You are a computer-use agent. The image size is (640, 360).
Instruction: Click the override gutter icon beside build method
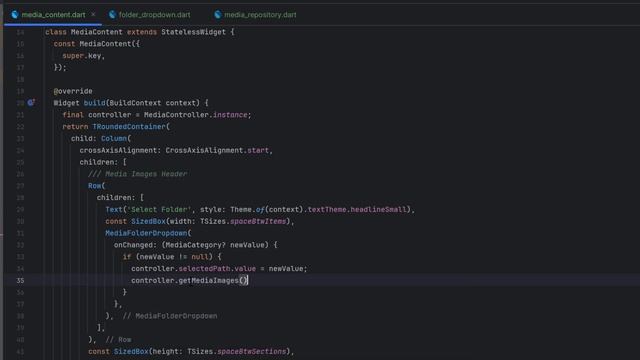(x=31, y=103)
